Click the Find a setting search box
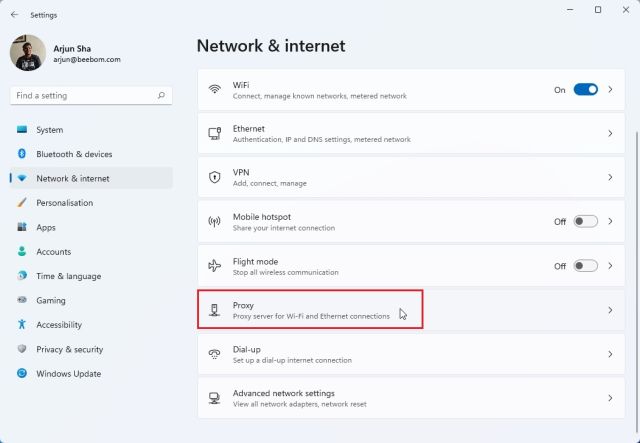The width and height of the screenshot is (640, 443). (x=85, y=96)
